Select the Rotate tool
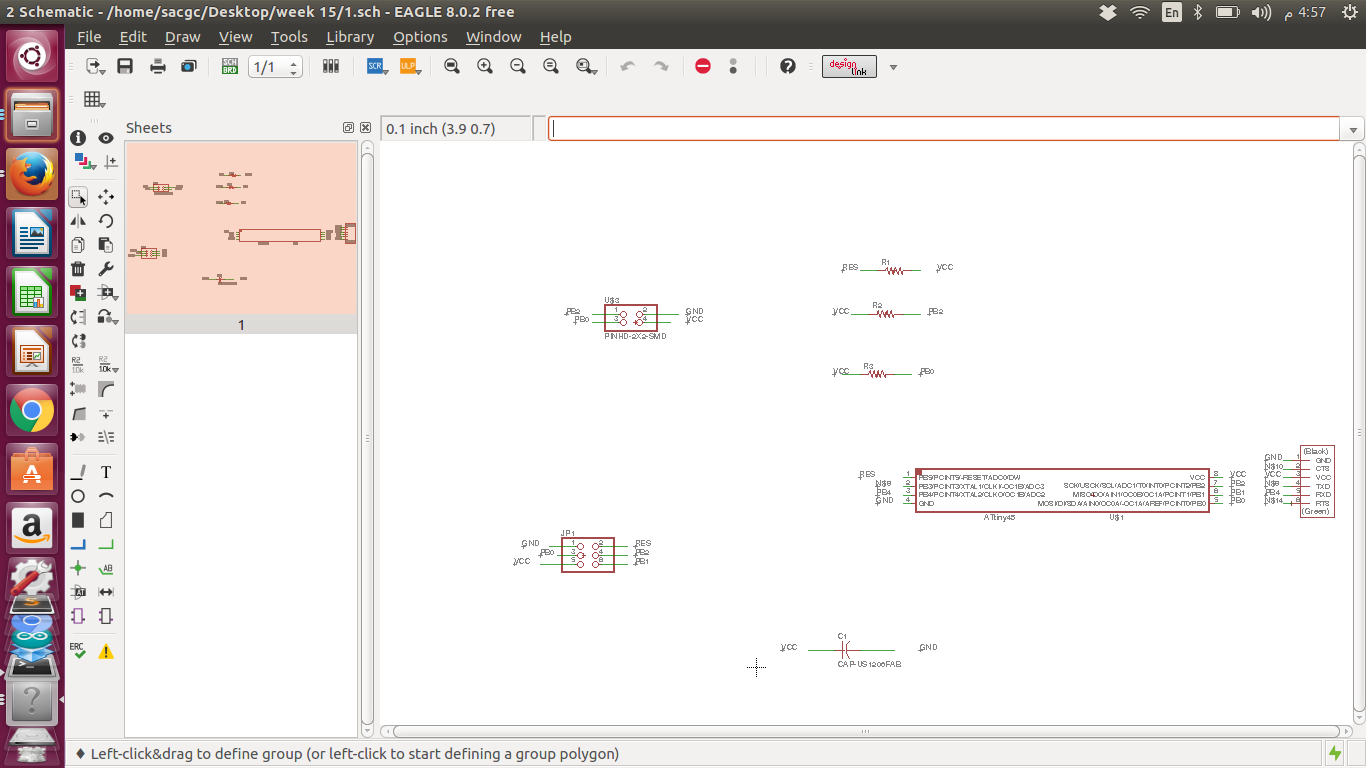 coord(106,221)
